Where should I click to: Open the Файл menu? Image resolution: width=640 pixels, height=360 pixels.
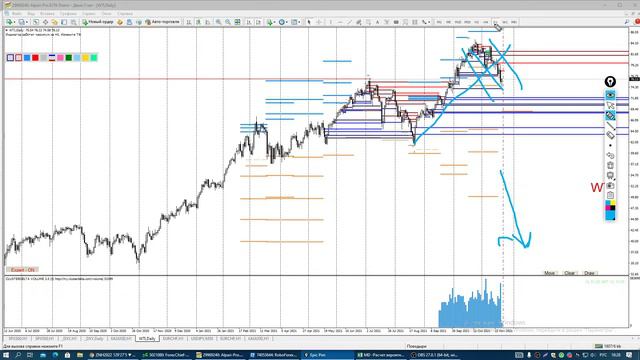[17, 13]
